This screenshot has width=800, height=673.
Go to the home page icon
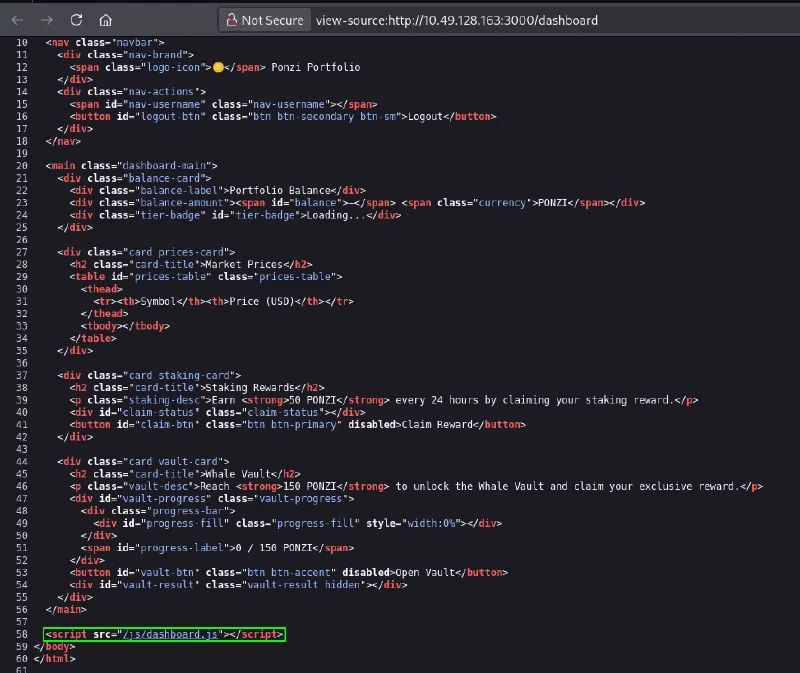pos(106,20)
